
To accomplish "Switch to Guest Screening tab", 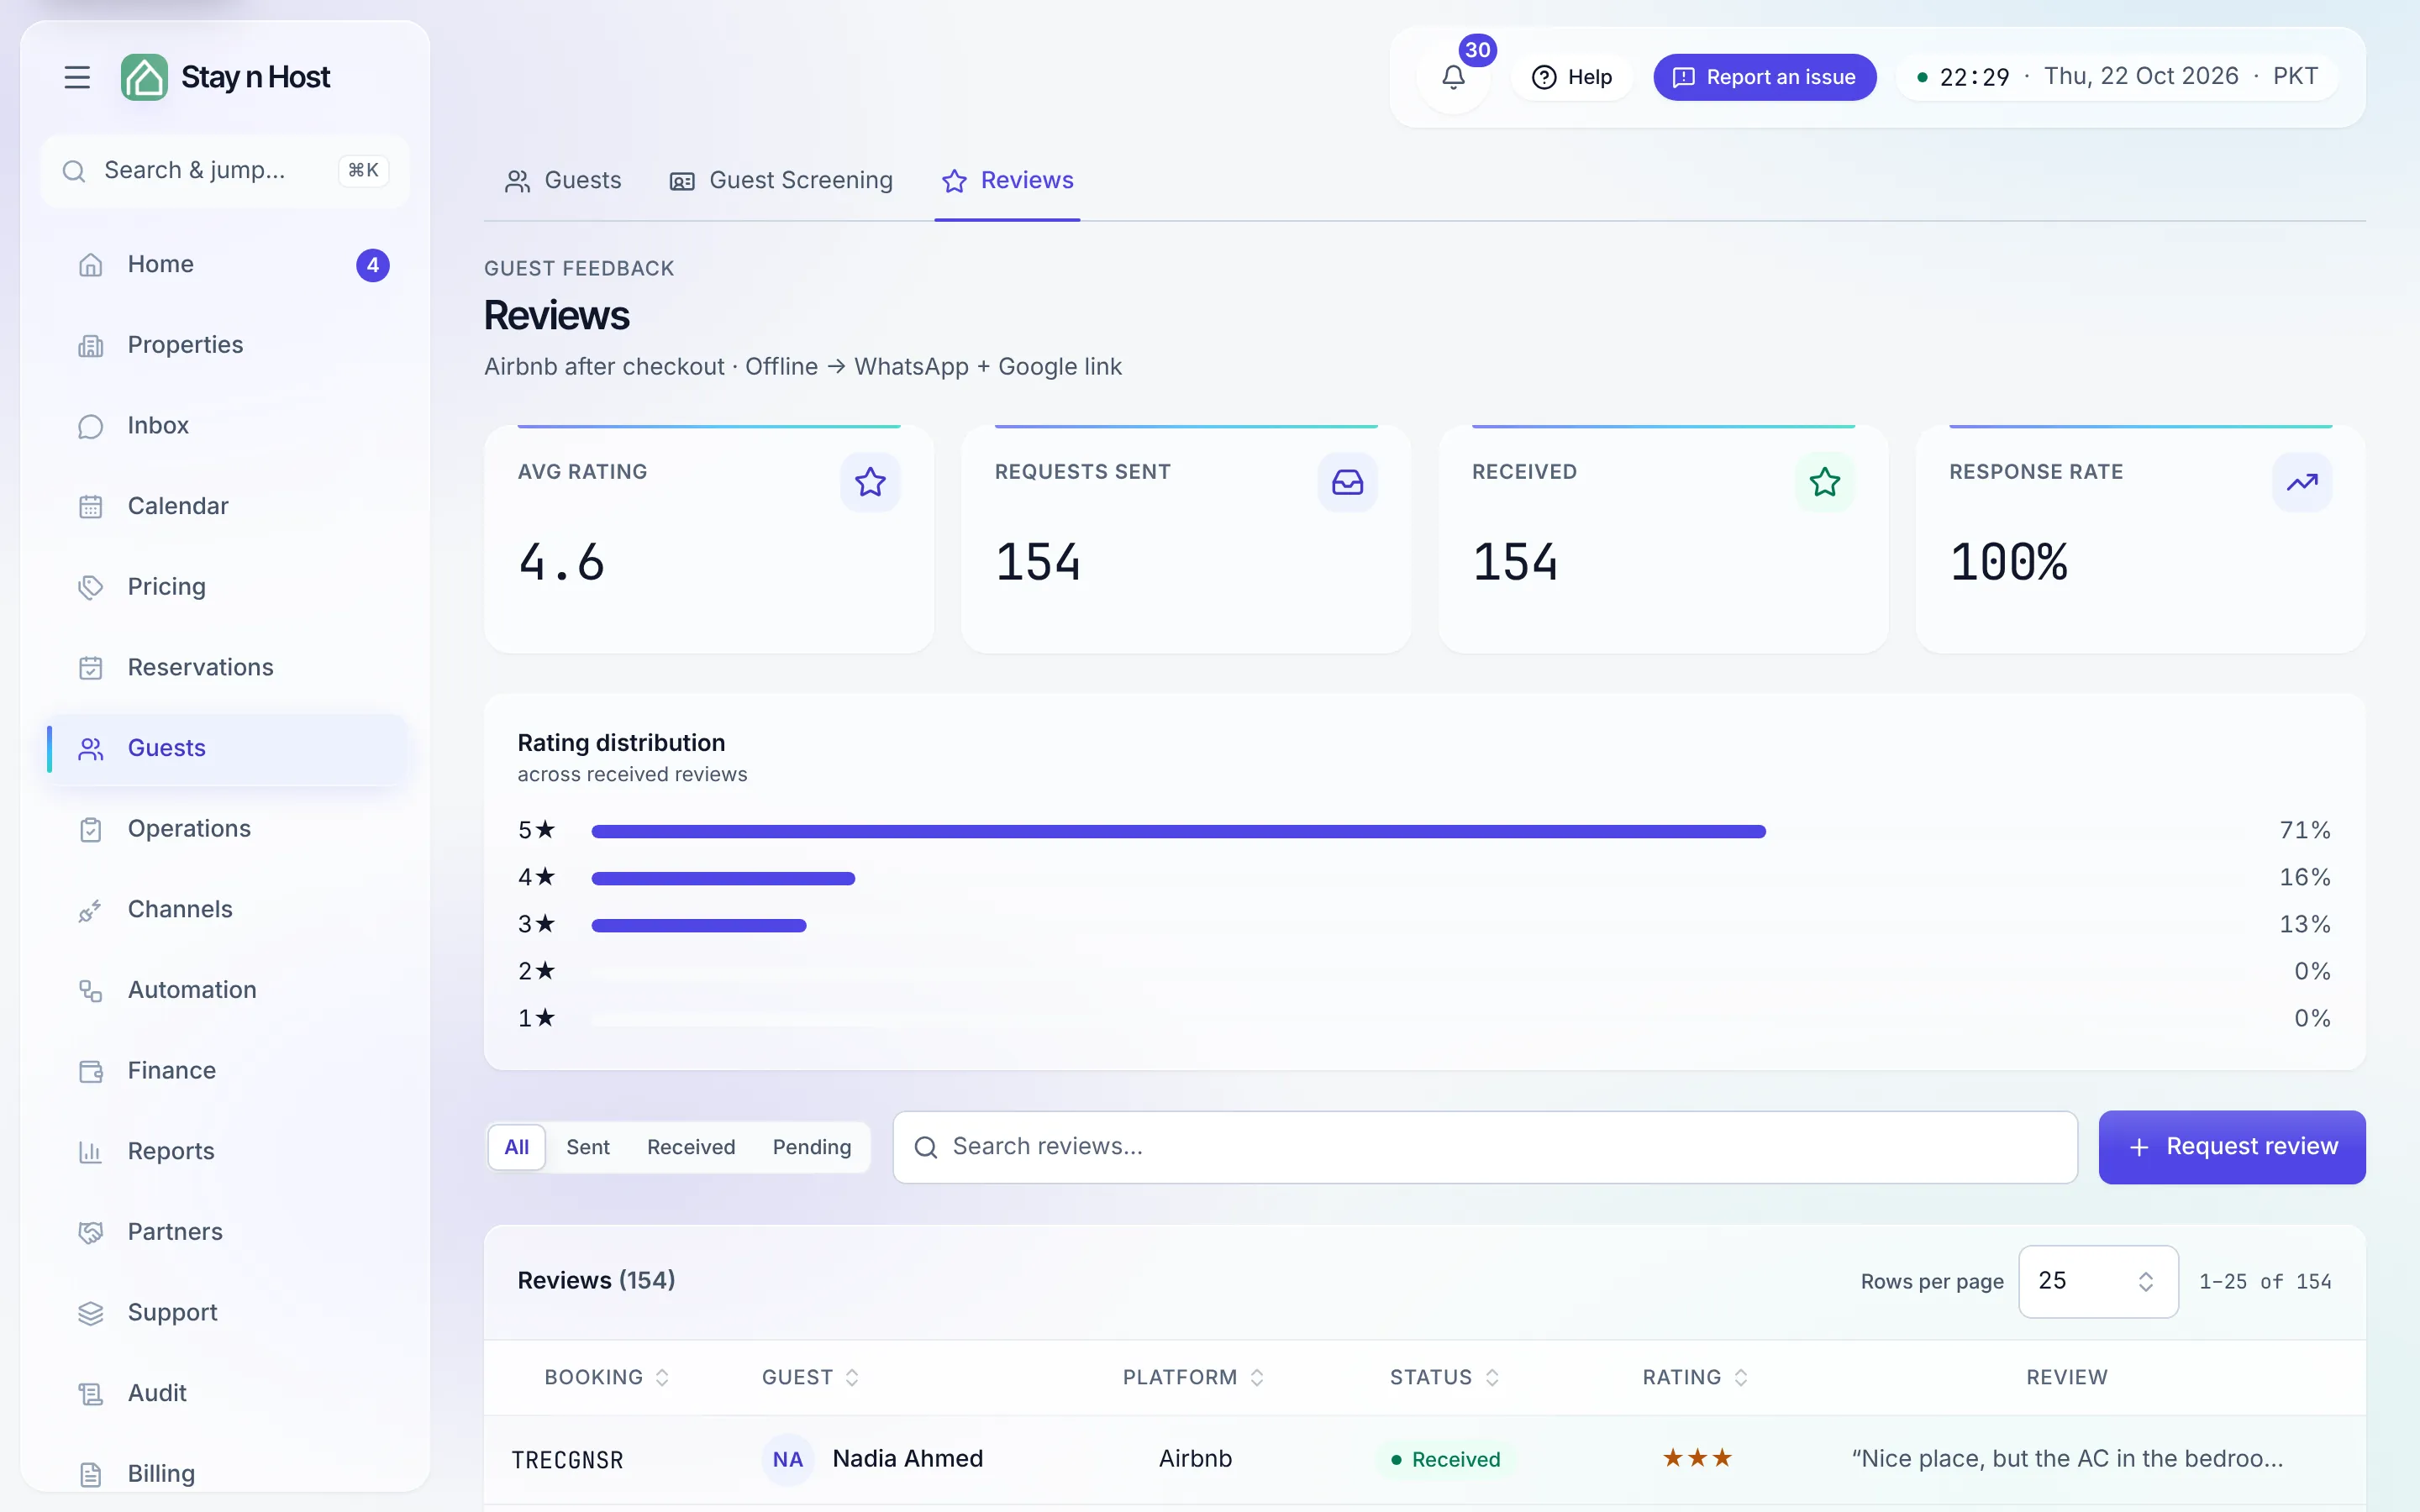I will (x=781, y=181).
